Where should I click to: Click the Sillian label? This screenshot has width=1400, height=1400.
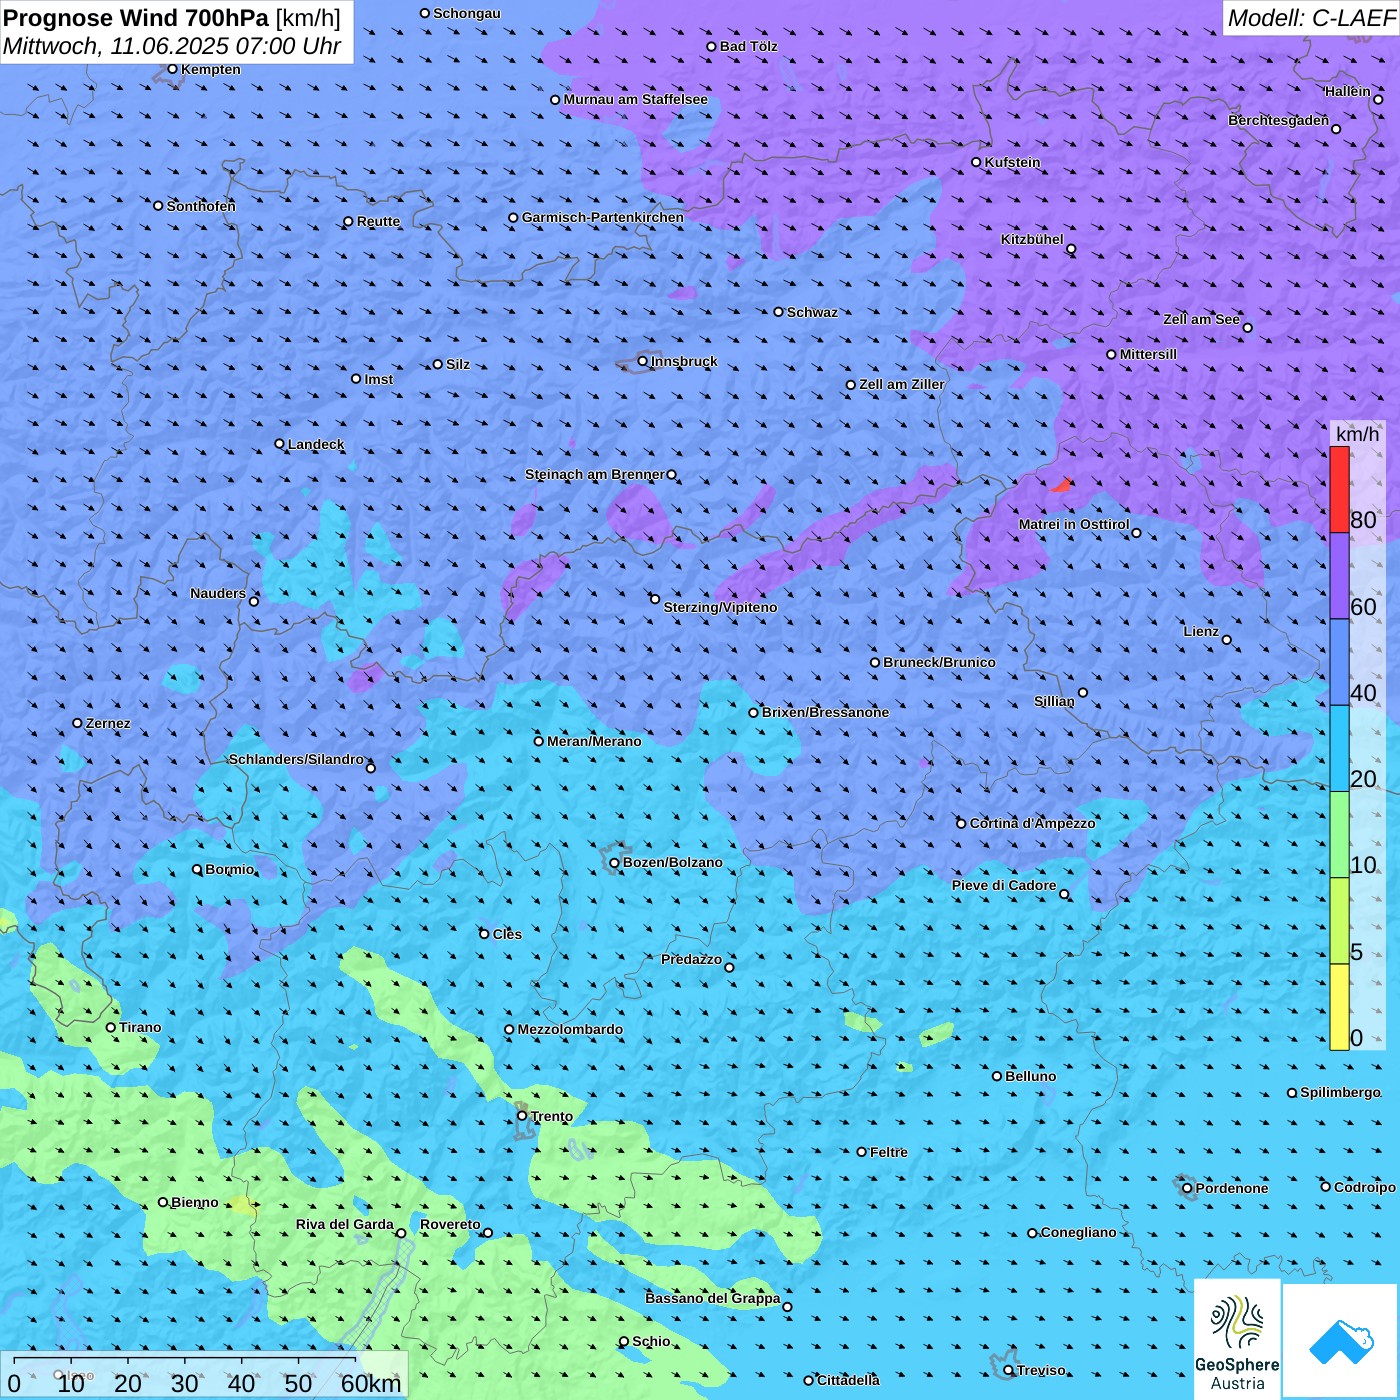[x=1054, y=701]
